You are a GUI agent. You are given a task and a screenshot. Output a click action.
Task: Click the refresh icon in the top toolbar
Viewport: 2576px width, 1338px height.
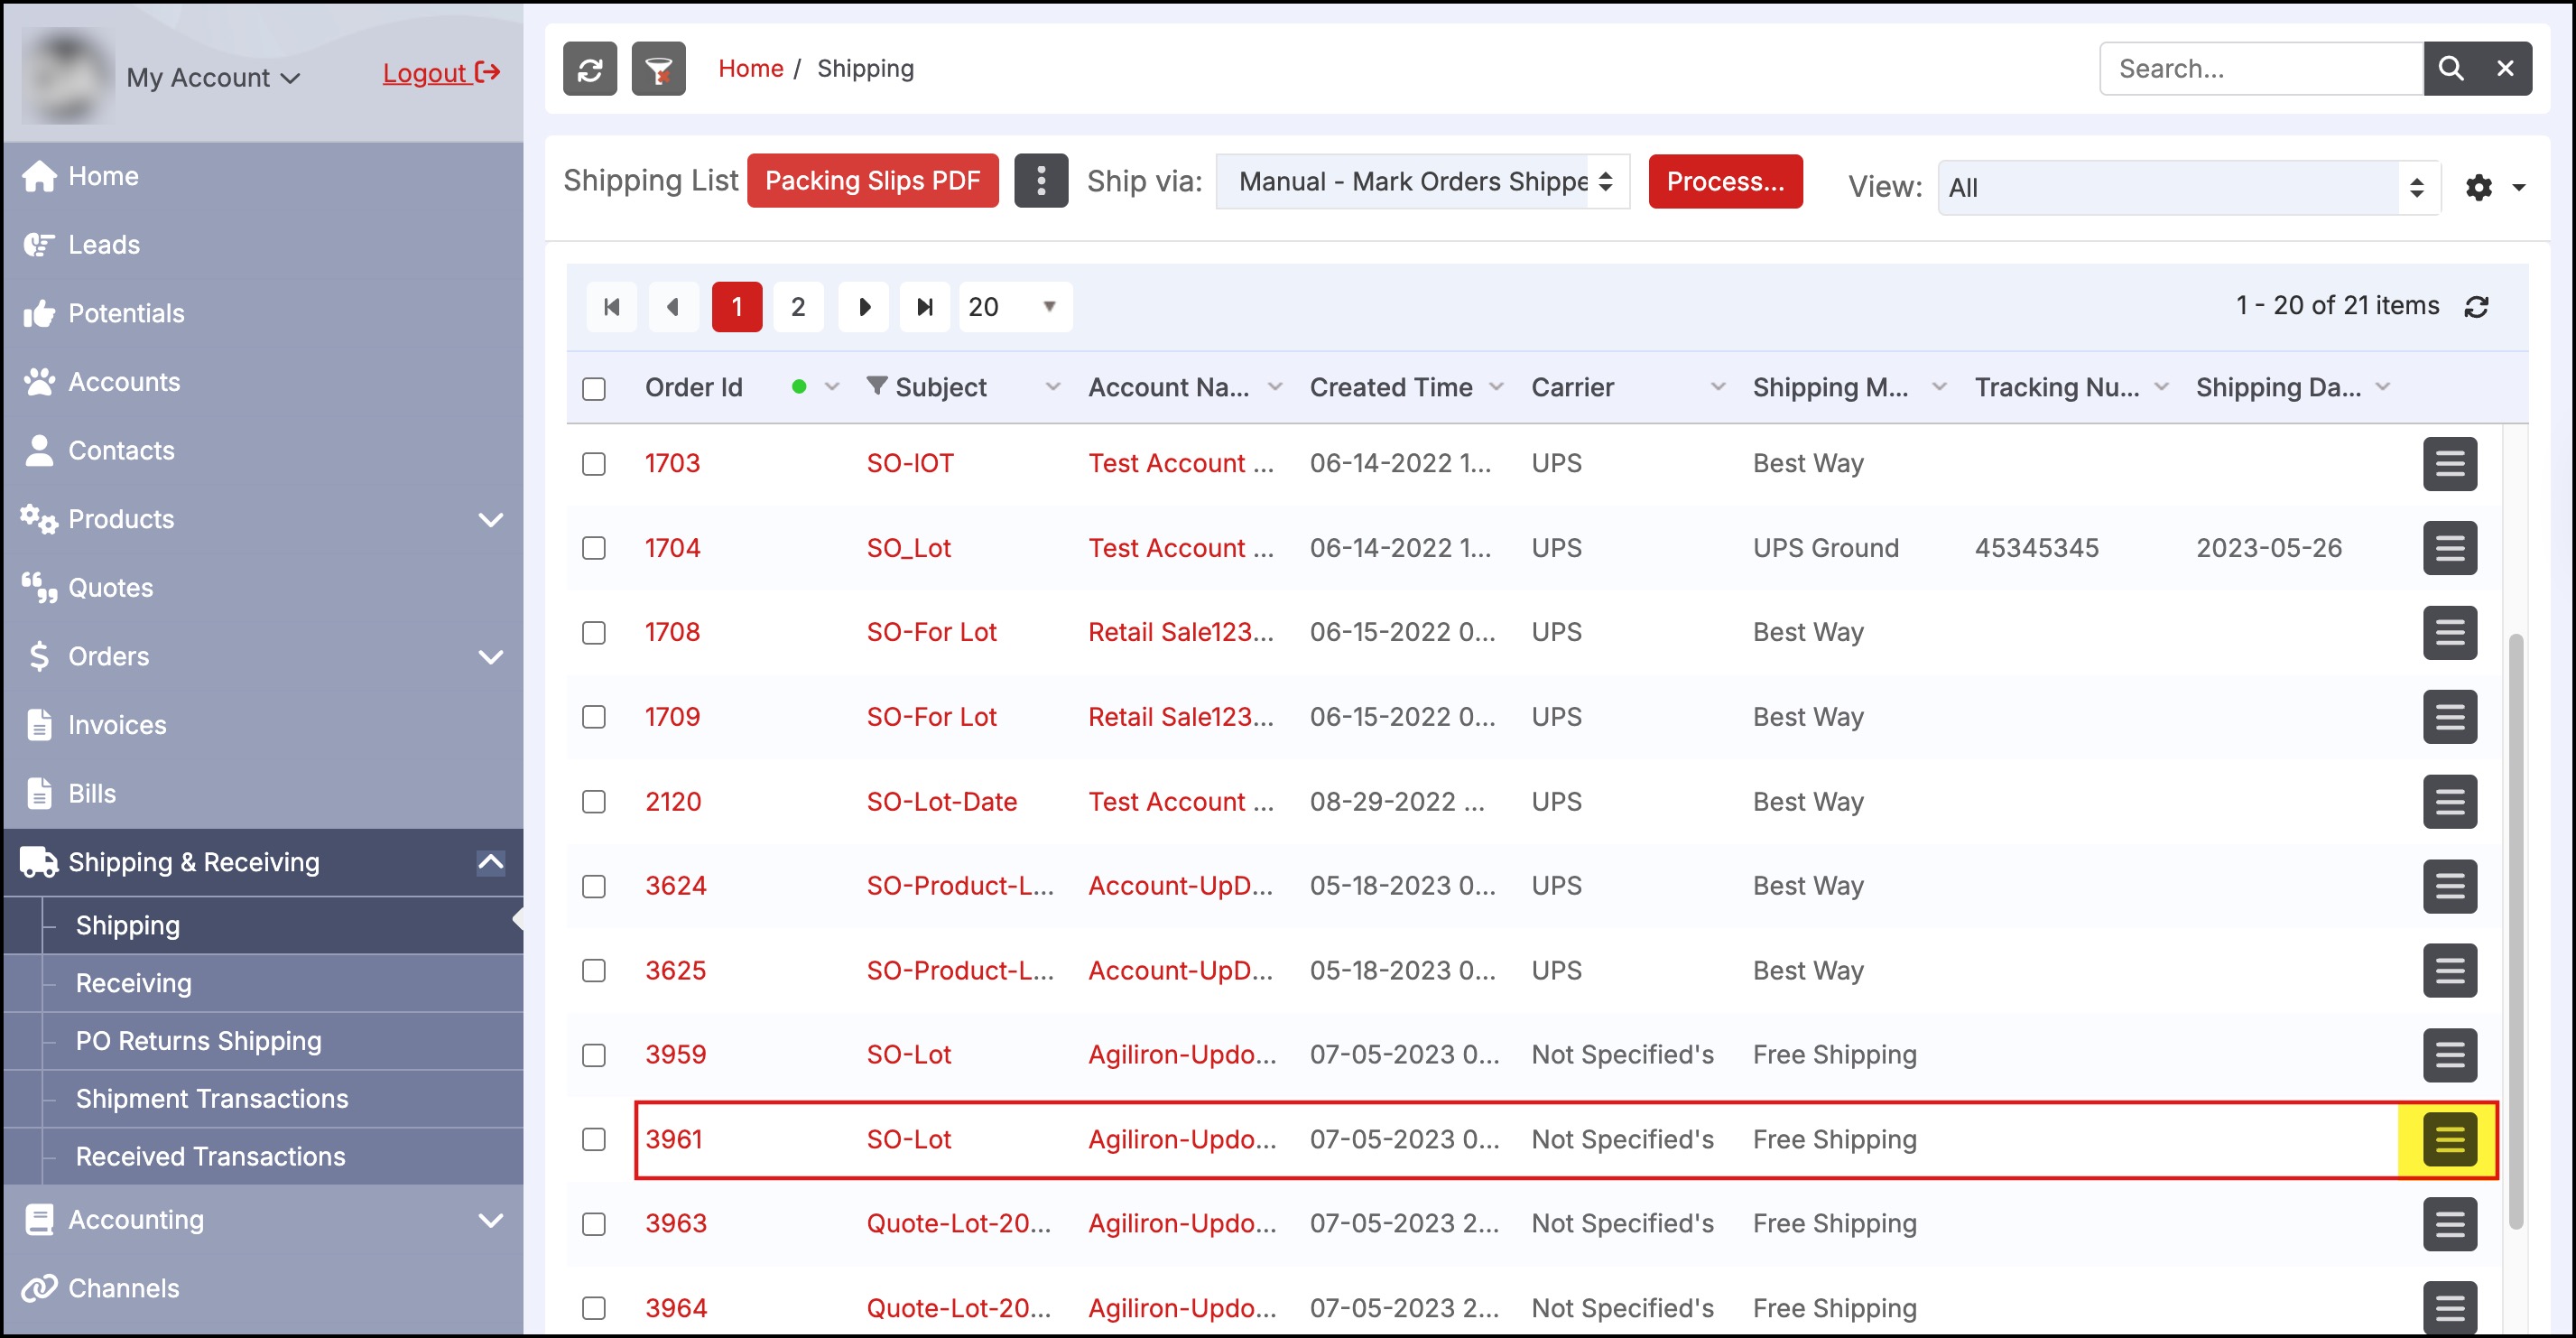coord(589,69)
